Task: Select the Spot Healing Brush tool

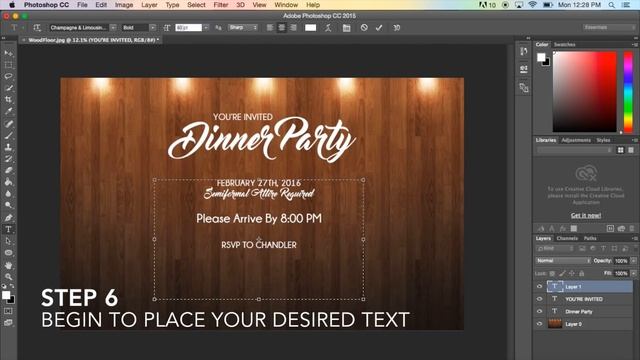Action: [8, 124]
